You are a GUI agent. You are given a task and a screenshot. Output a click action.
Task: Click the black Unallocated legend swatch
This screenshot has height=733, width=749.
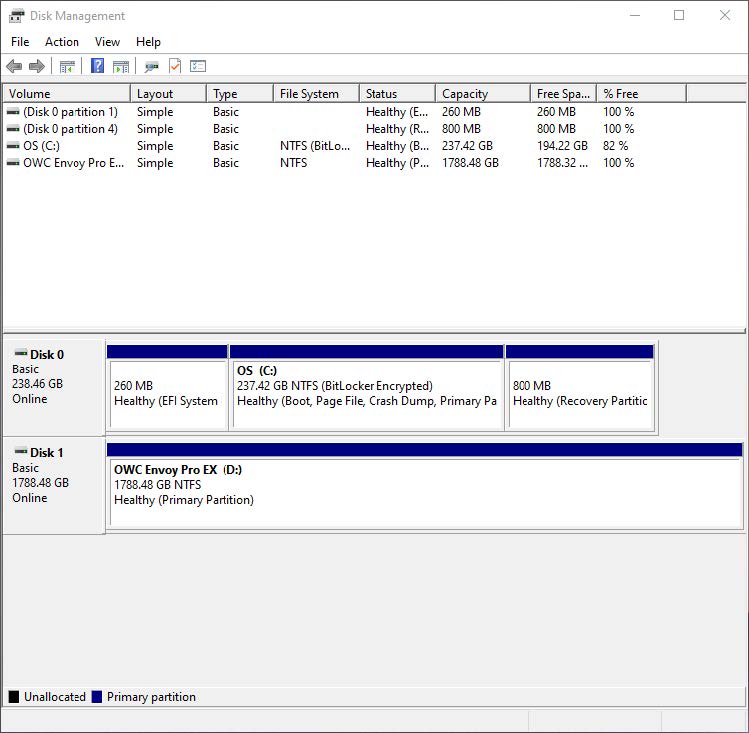point(14,697)
